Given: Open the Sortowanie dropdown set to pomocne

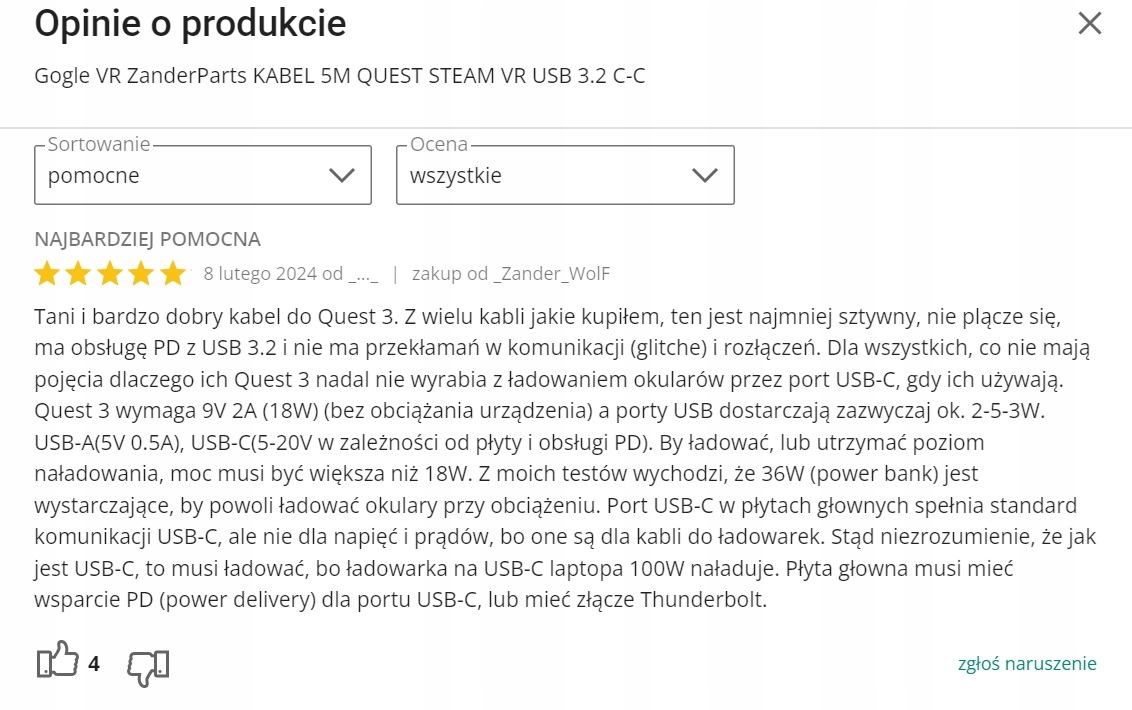Looking at the screenshot, I should [x=202, y=176].
